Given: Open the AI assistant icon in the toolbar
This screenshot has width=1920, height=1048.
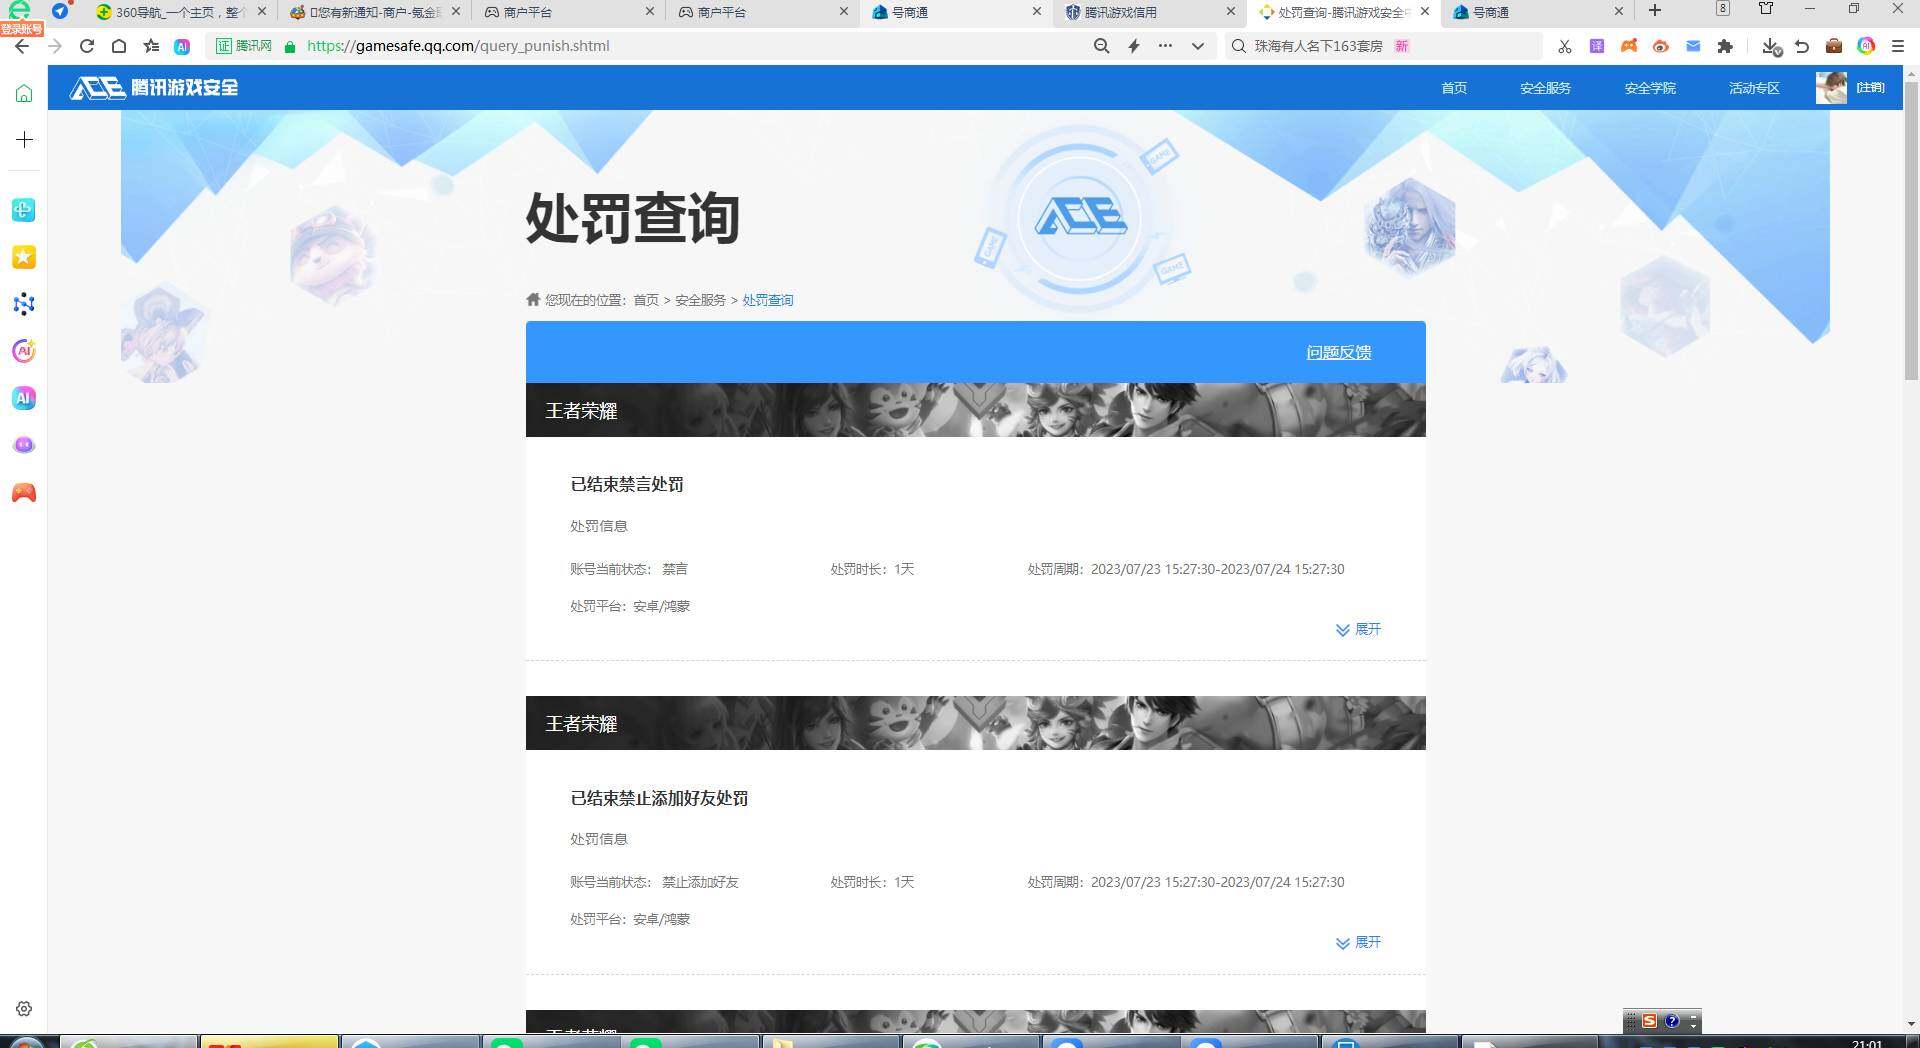Looking at the screenshot, I should coord(1866,46).
